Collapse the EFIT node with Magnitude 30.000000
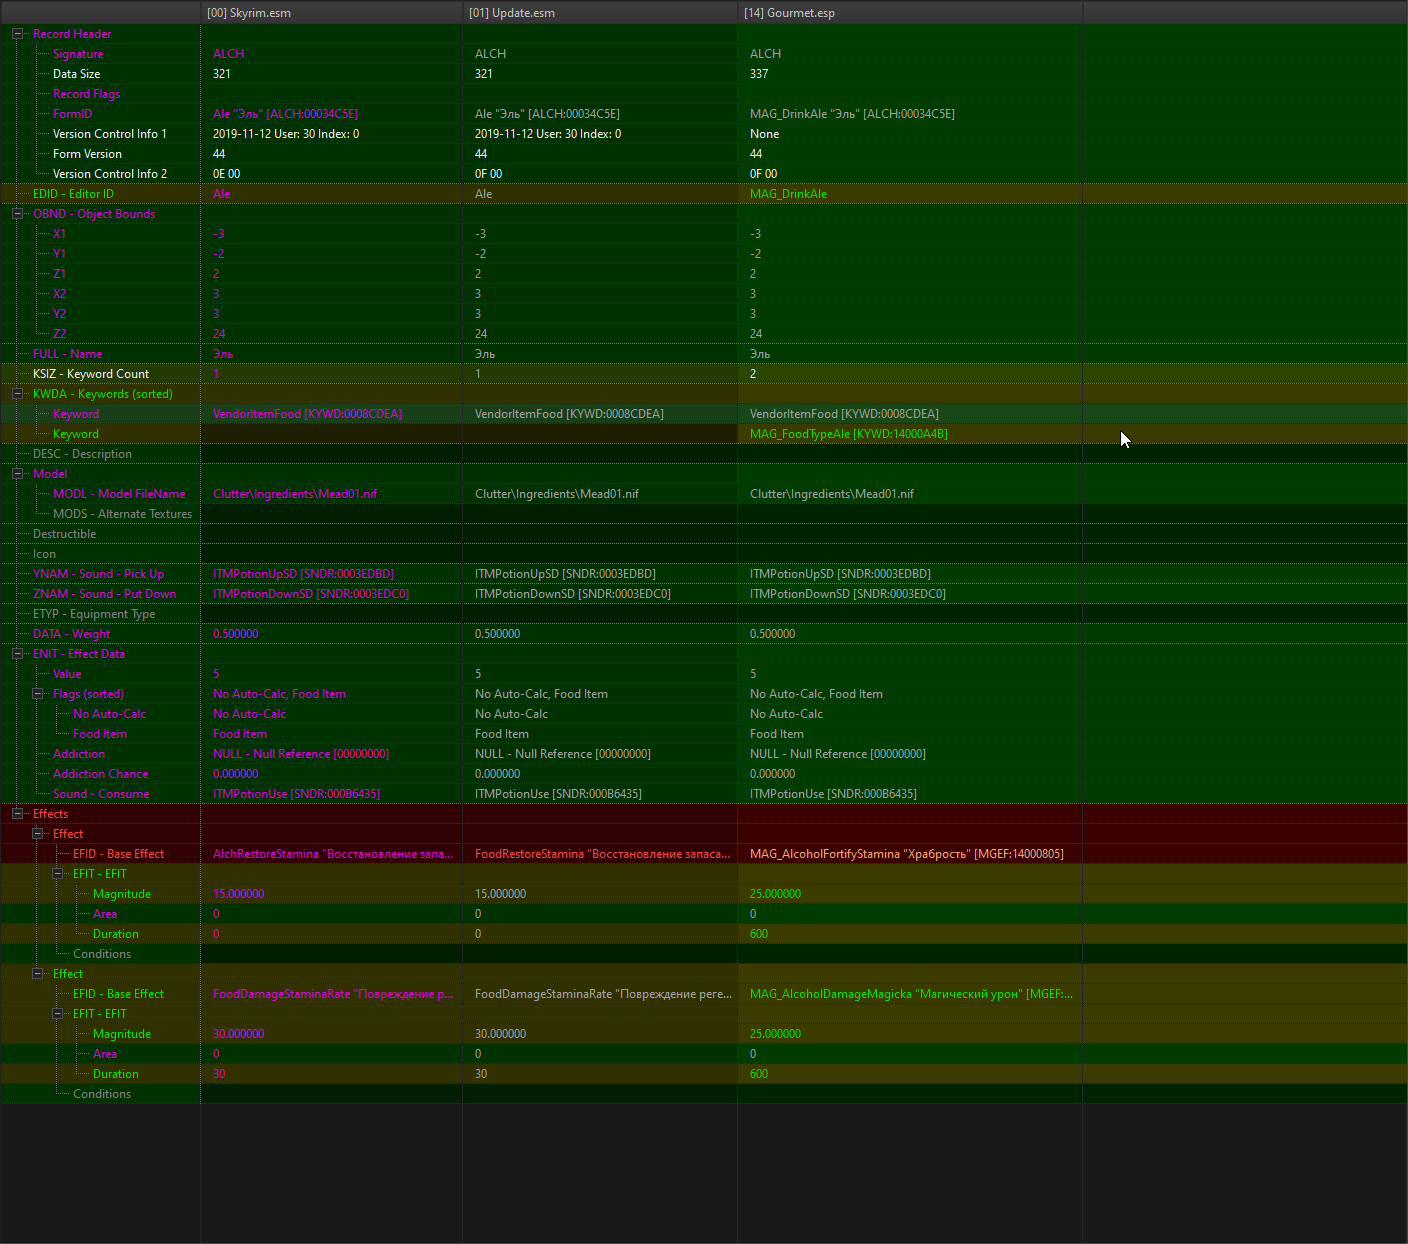 [57, 1014]
